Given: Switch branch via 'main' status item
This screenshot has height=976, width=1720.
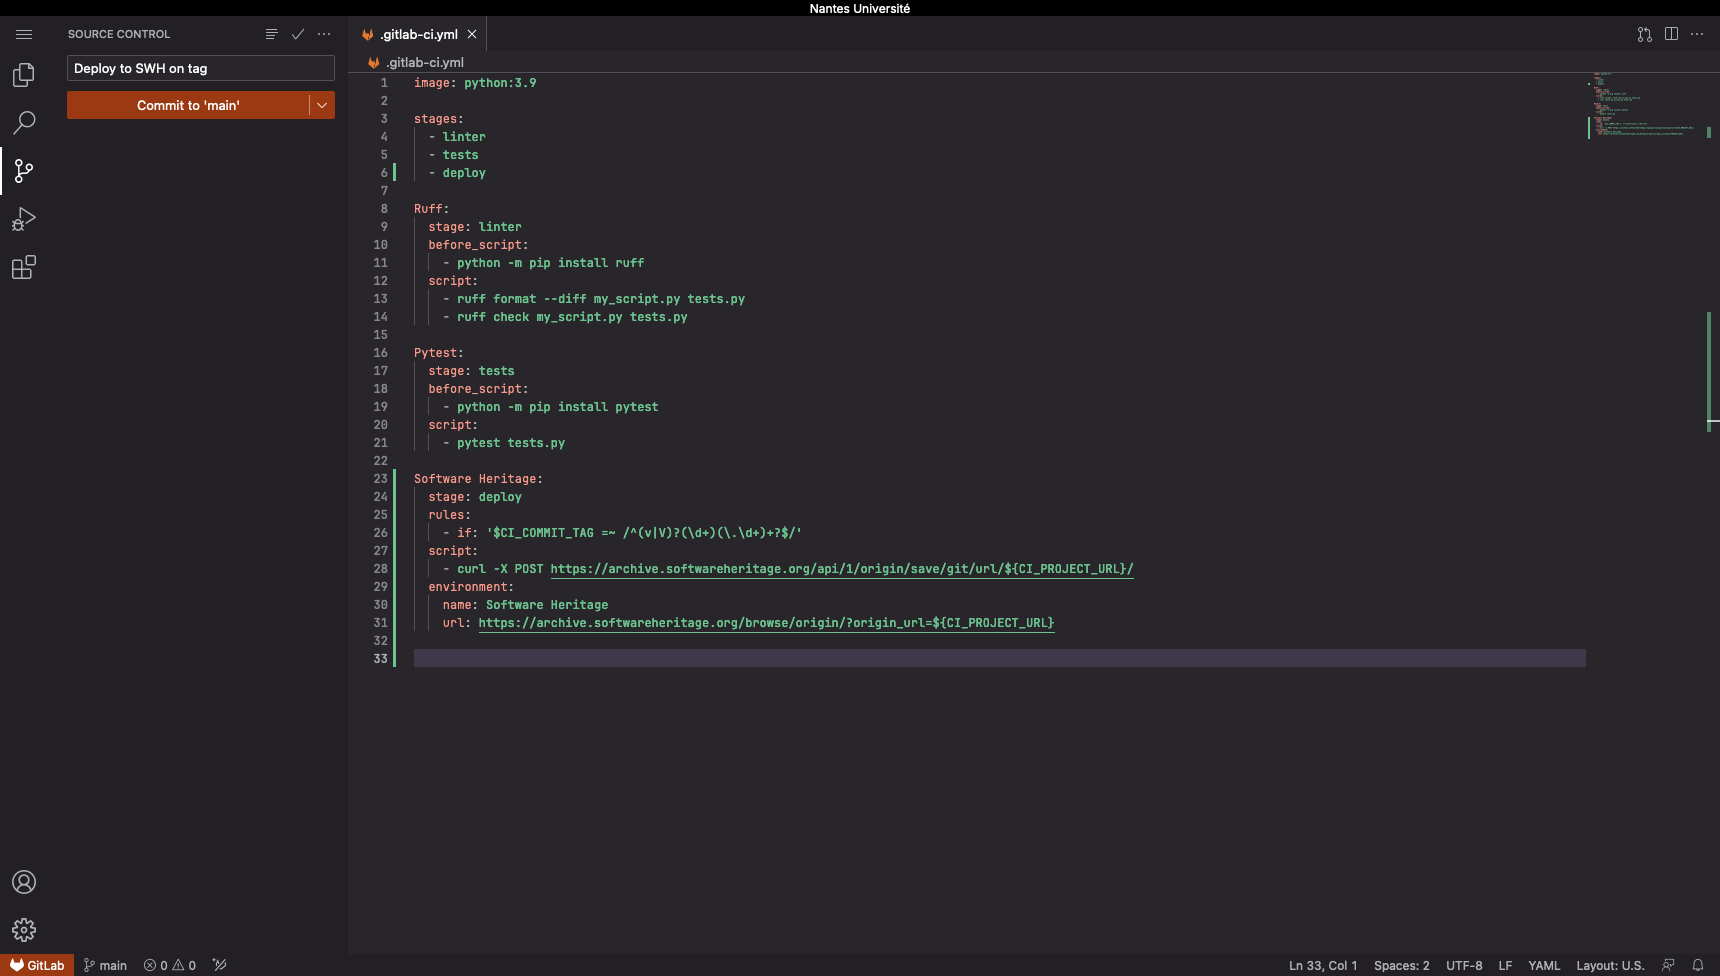Looking at the screenshot, I should pyautogui.click(x=105, y=965).
